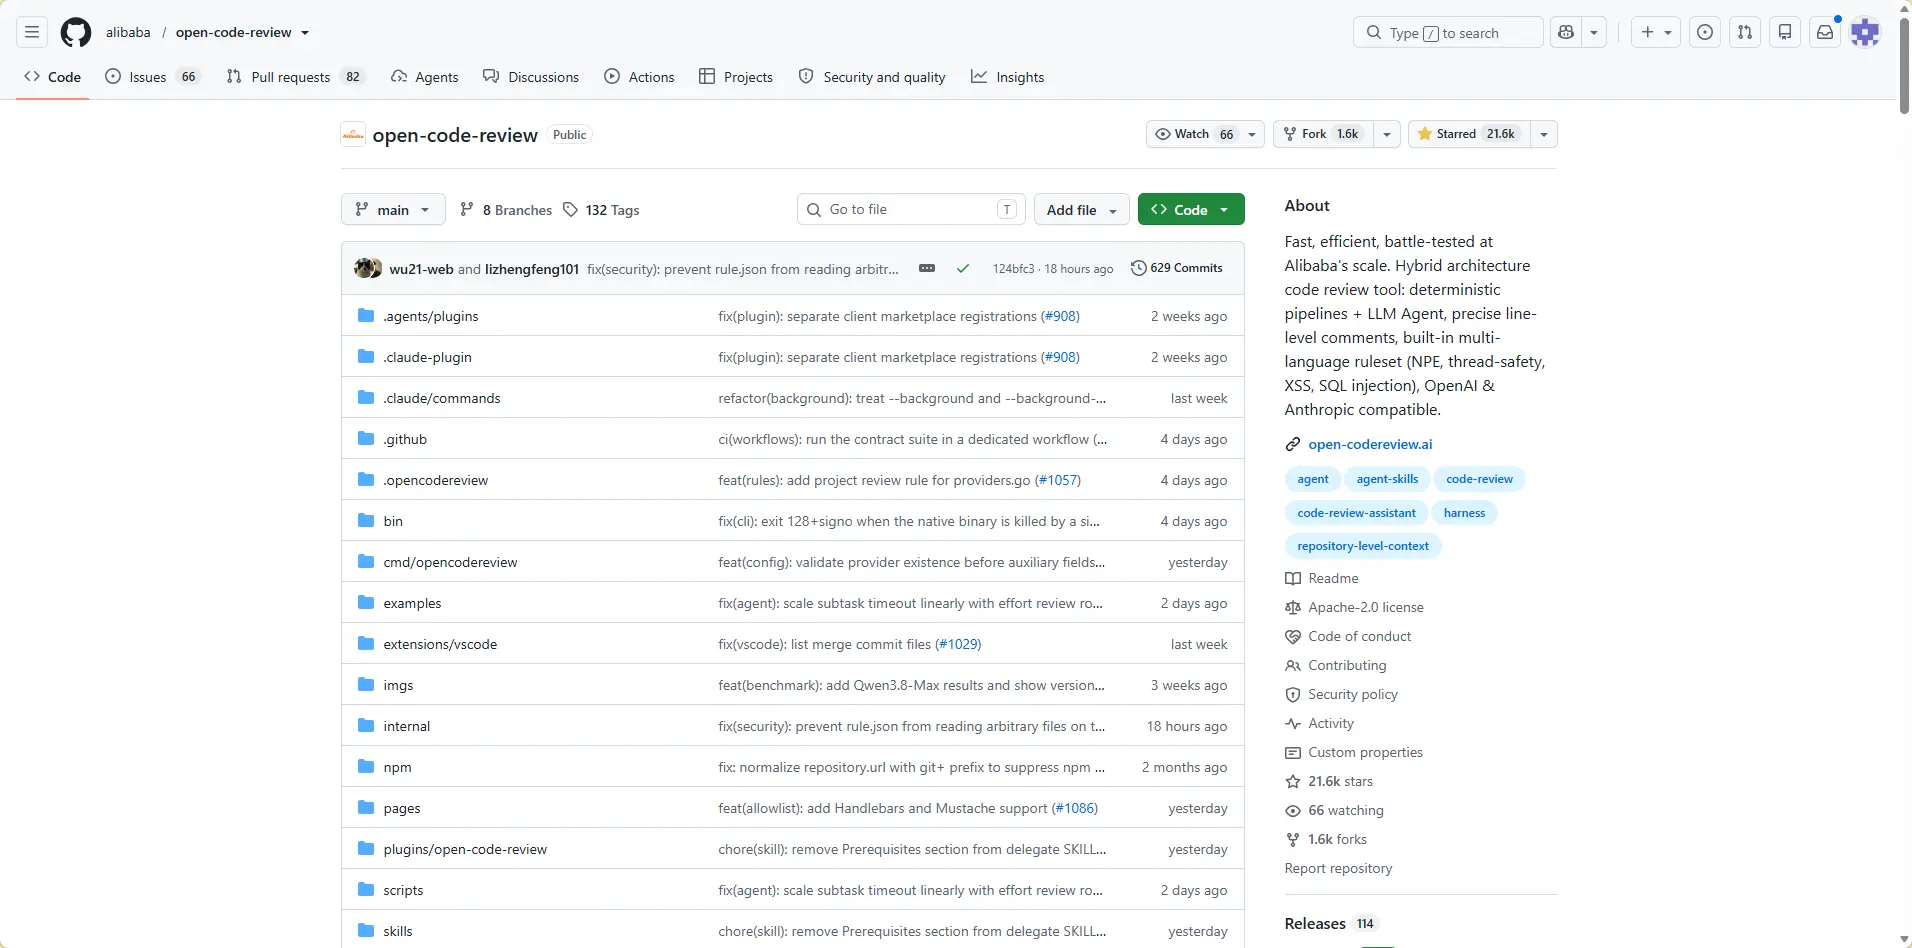The width and height of the screenshot is (1912, 948).
Task: Open the Actions tab
Action: 639,77
